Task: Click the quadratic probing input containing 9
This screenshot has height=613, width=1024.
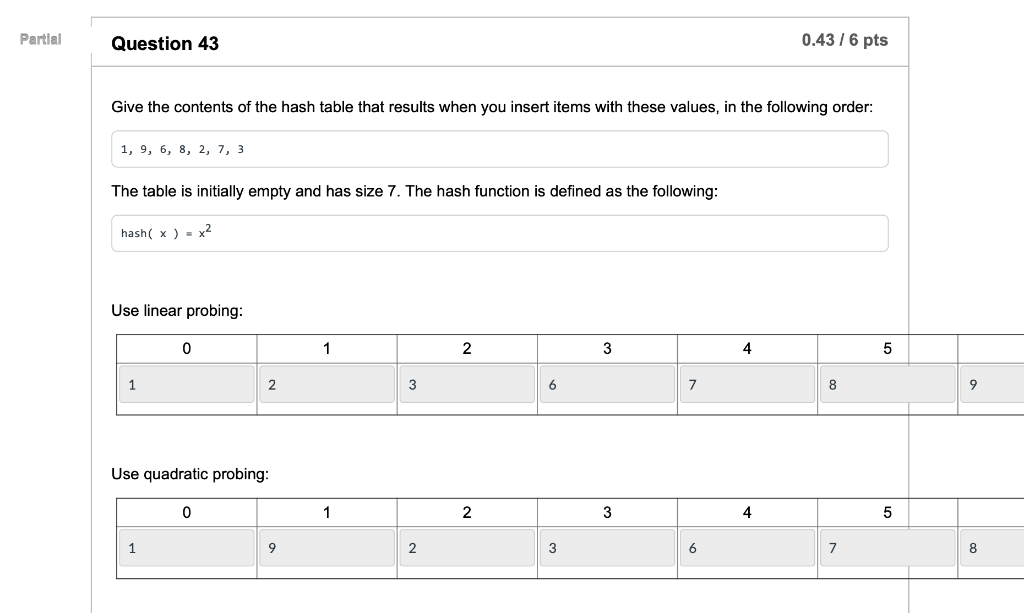Action: pos(327,547)
